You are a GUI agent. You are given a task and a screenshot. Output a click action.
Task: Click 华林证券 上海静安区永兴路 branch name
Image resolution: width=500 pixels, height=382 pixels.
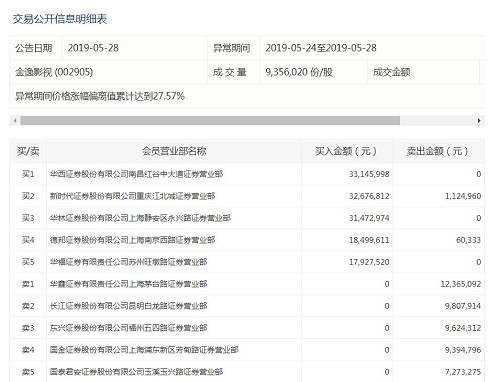[x=140, y=218]
